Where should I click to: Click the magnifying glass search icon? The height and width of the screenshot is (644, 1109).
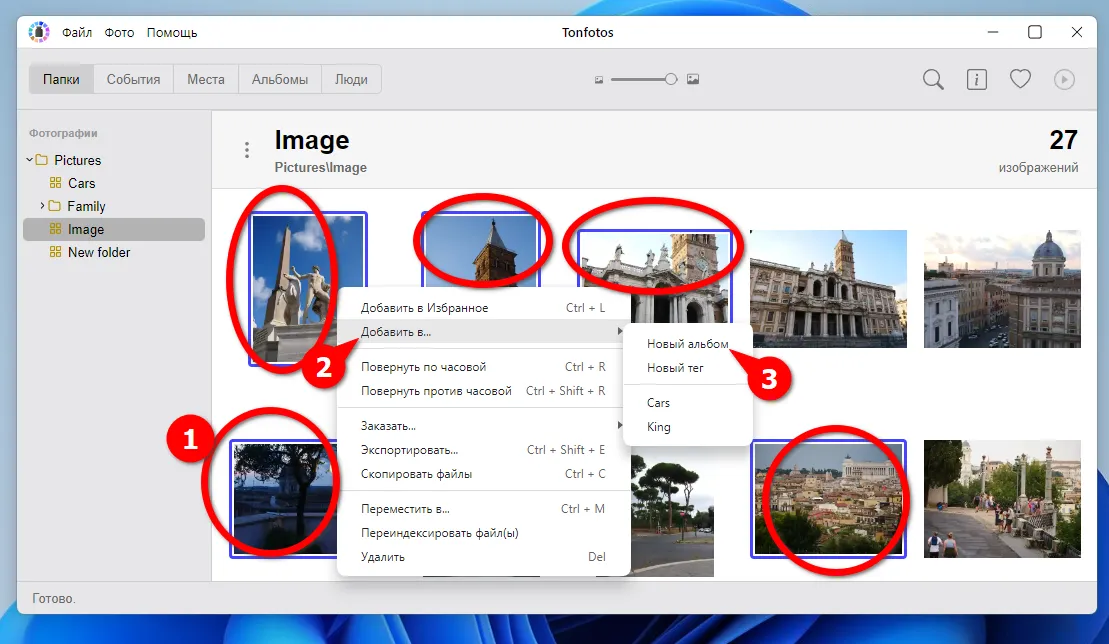933,80
